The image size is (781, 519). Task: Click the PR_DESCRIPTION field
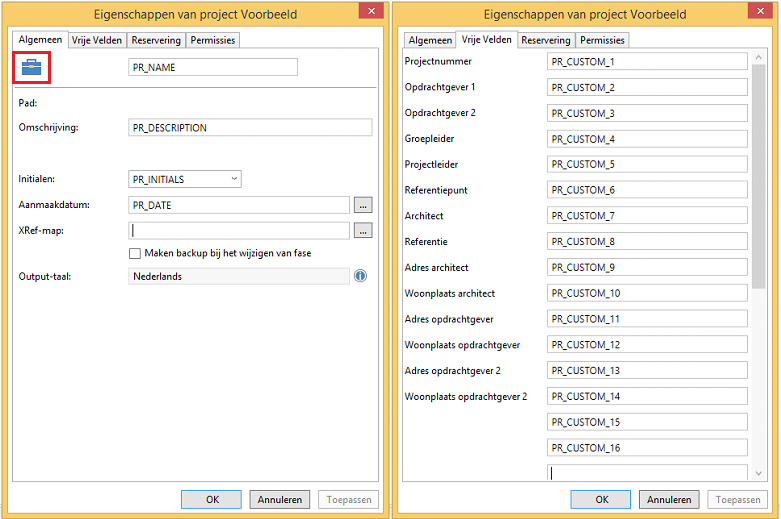click(250, 128)
